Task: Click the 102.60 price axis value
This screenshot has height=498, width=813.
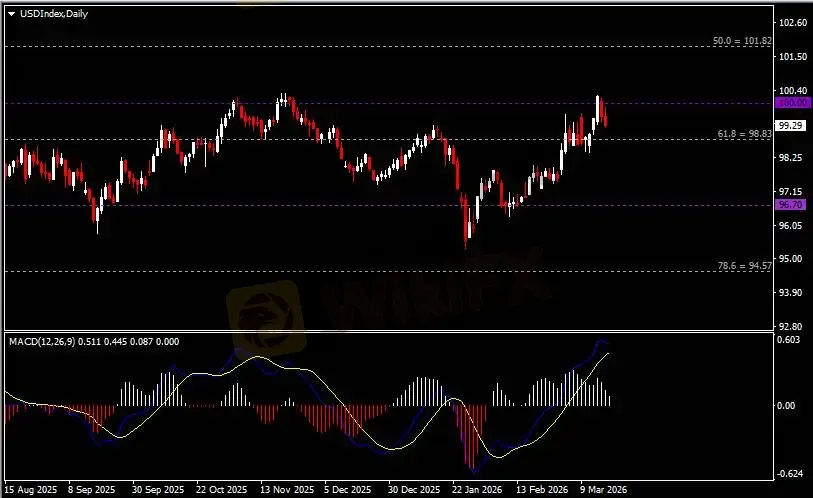Action: pos(791,22)
